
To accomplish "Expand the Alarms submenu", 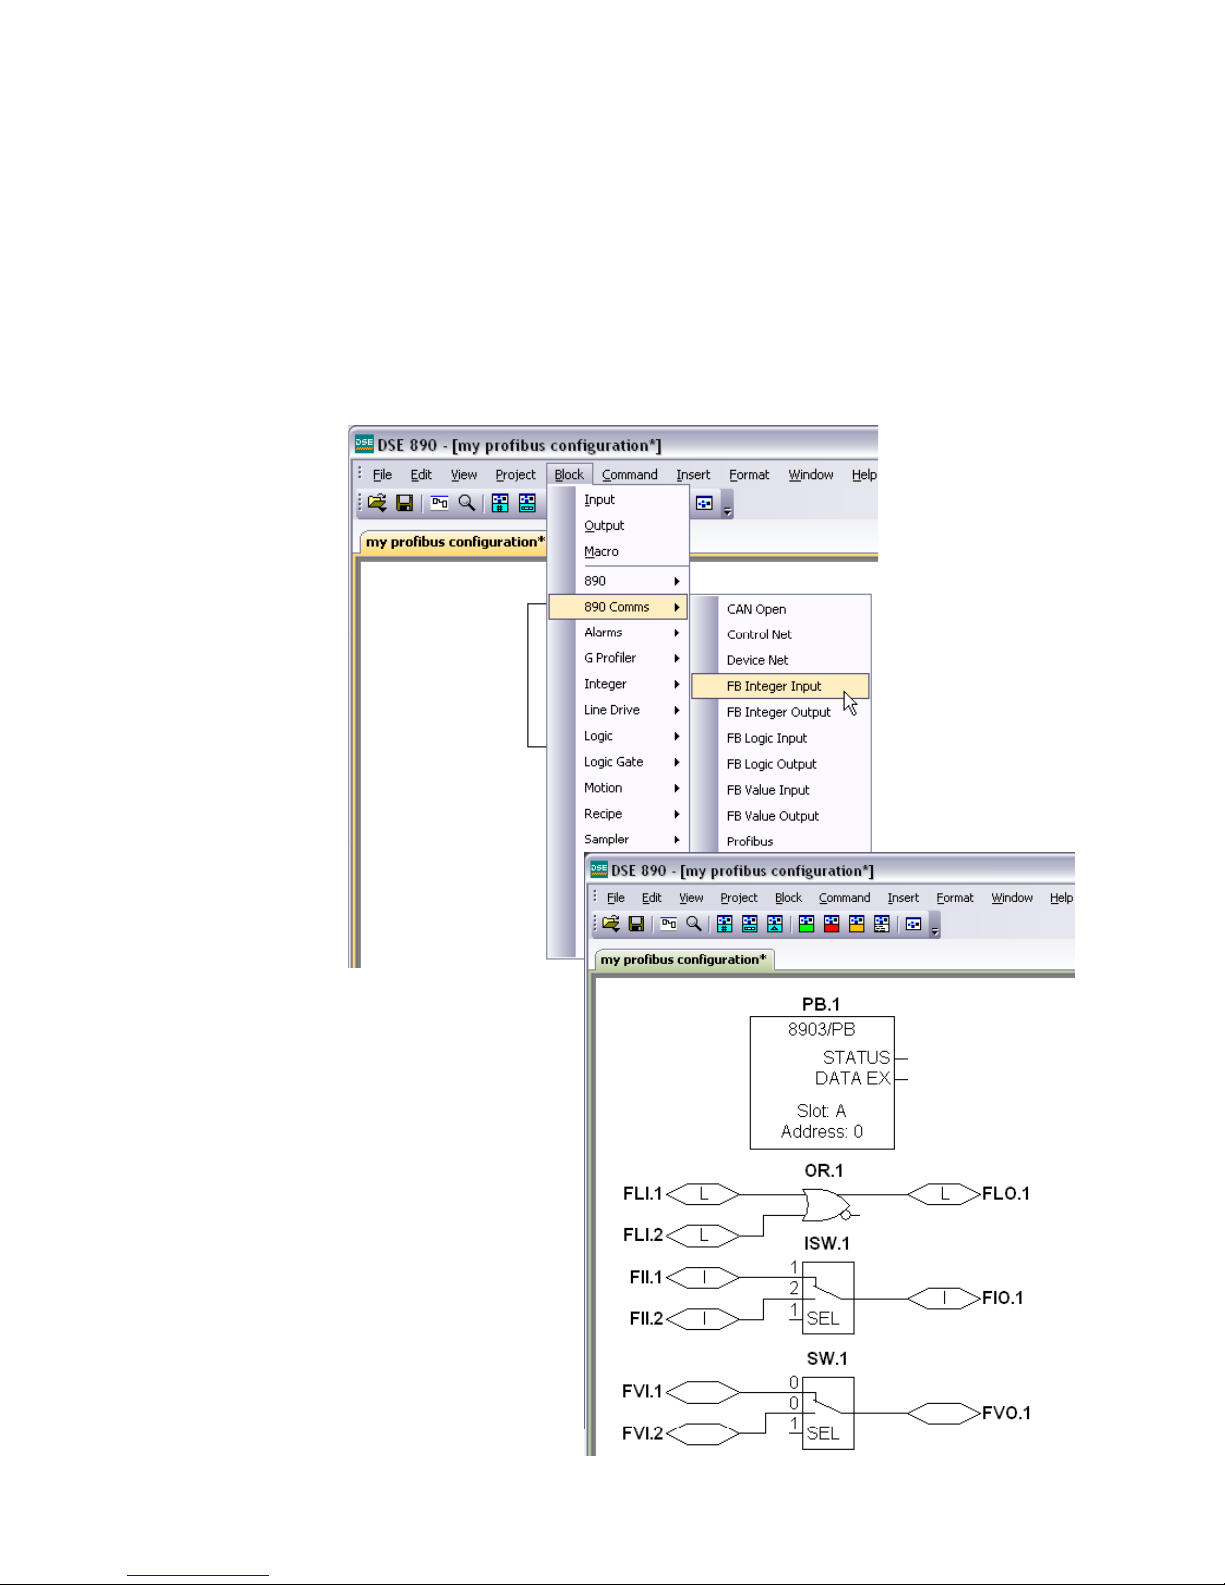I will 619,633.
